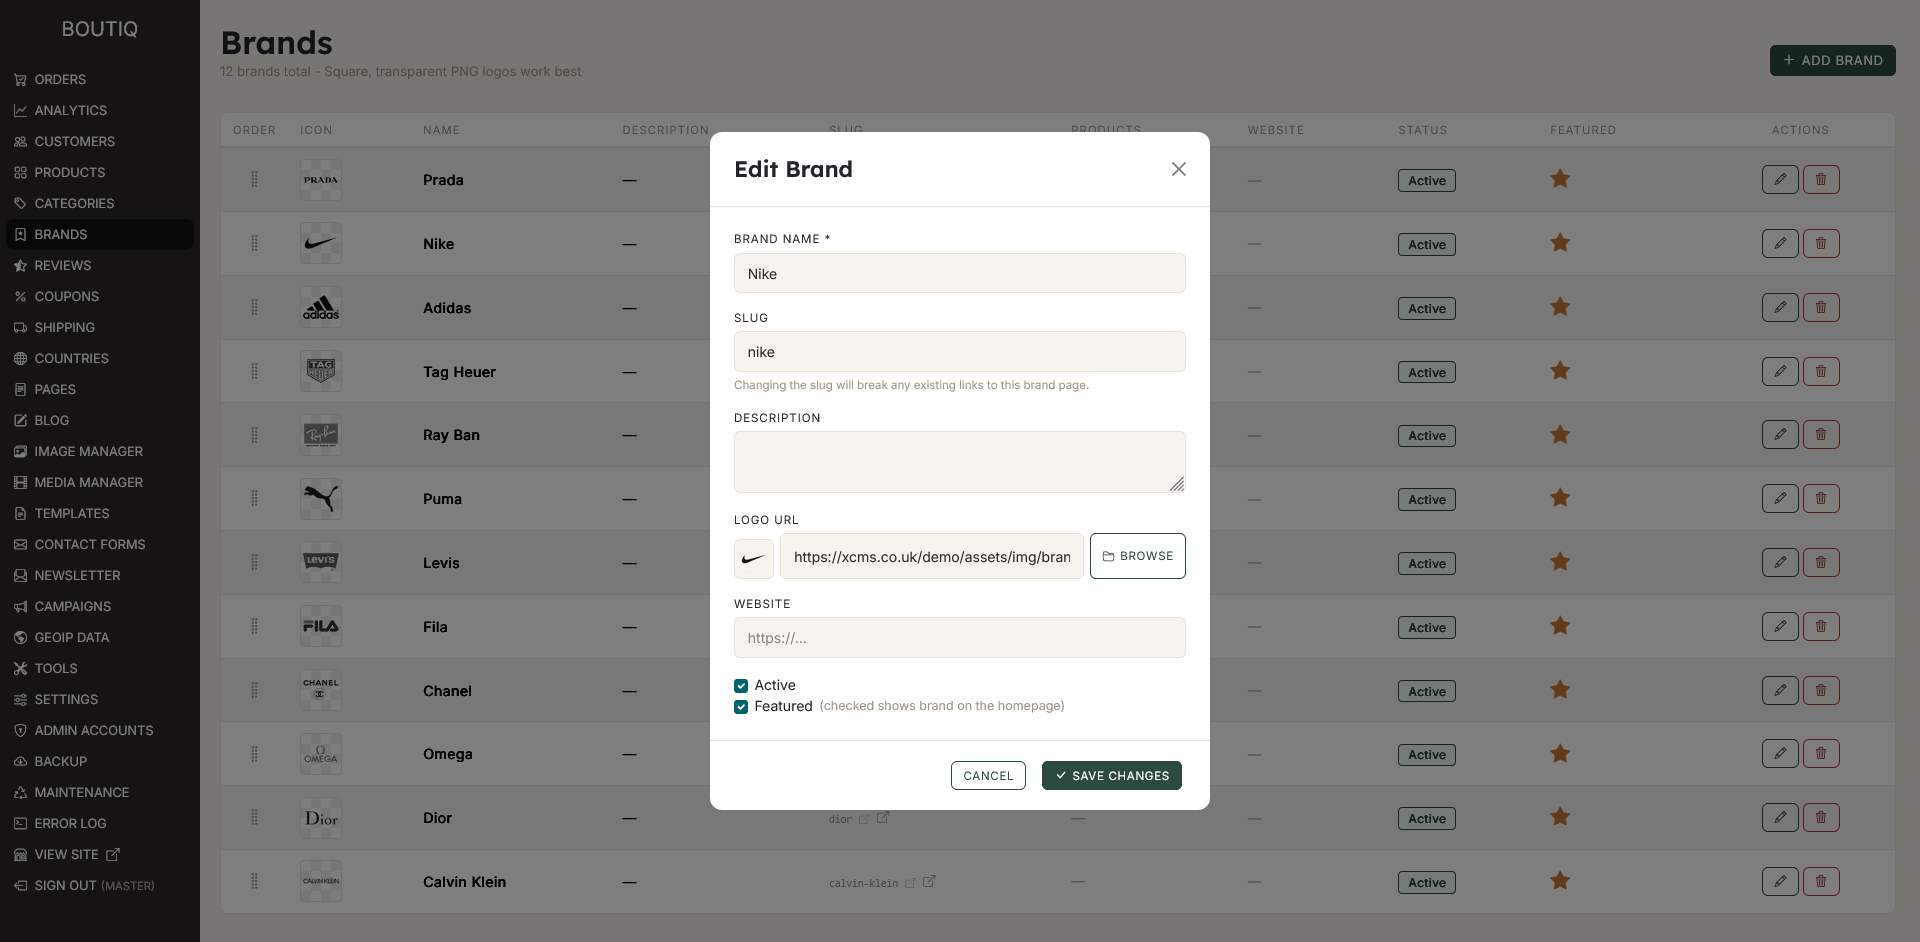This screenshot has height=942, width=1920.
Task: Edit the Puma brand
Action: click(1780, 499)
